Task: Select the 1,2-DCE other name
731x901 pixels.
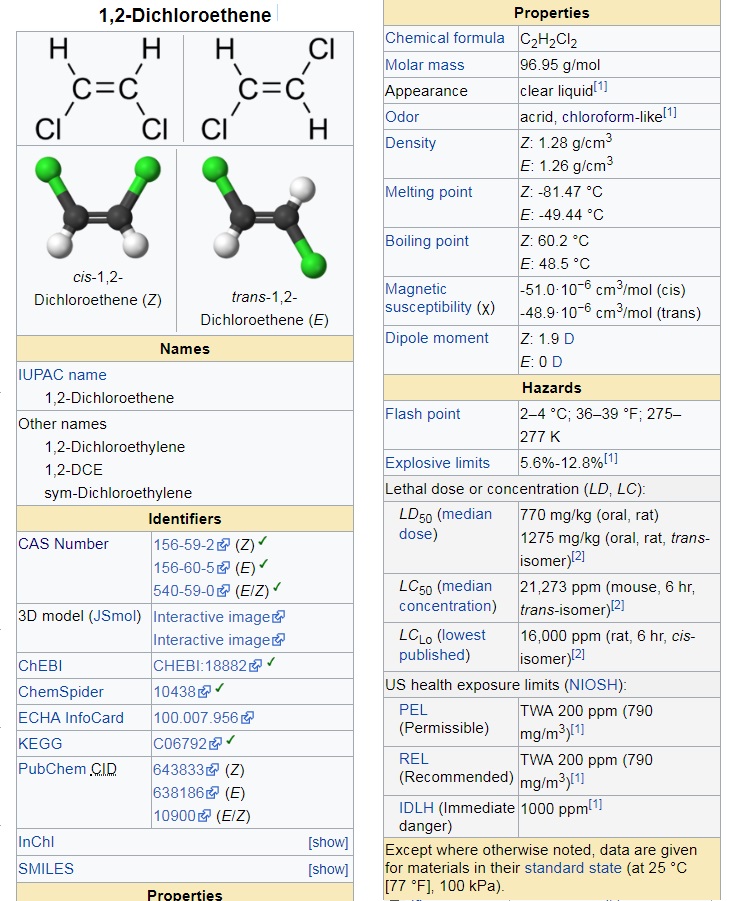Action: click(74, 470)
